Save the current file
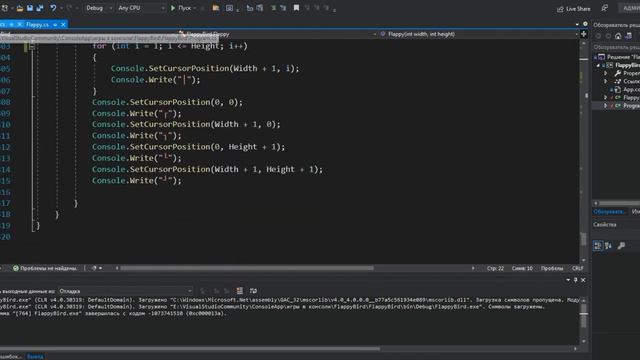This screenshot has width=640, height=360. [30, 8]
